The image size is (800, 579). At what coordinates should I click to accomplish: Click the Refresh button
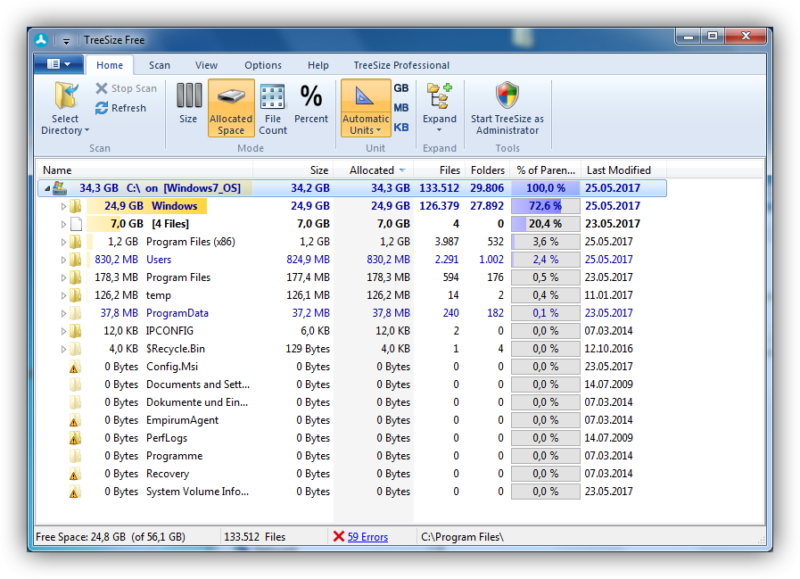[x=121, y=108]
